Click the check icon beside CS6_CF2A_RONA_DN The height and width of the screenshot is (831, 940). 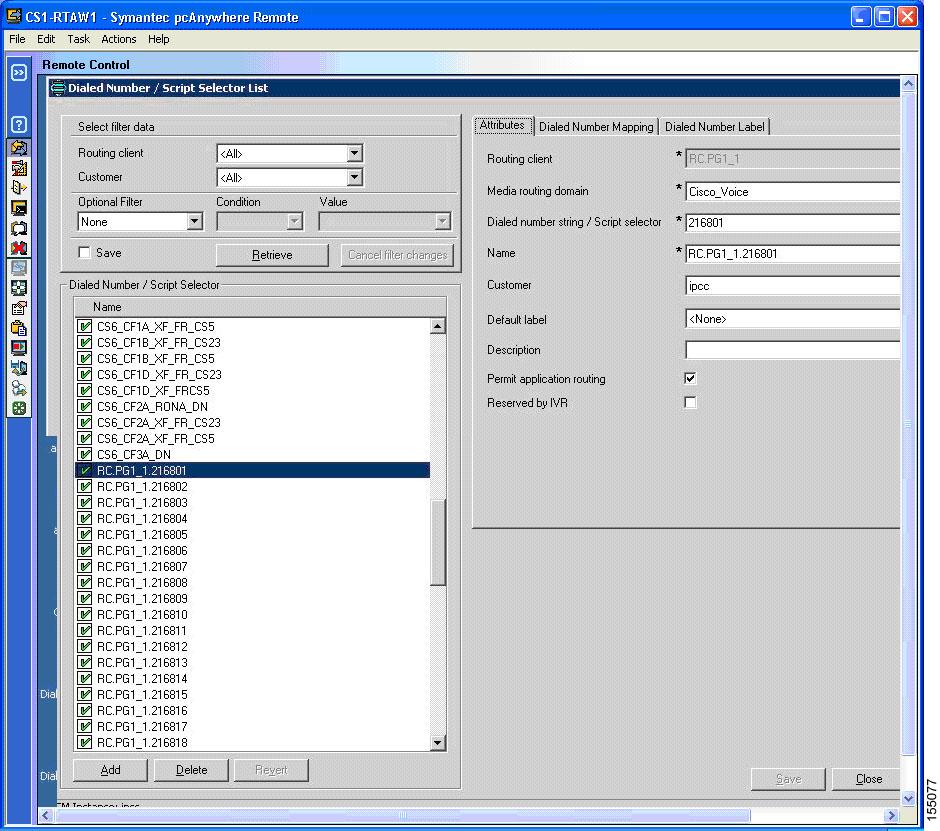tap(85, 407)
